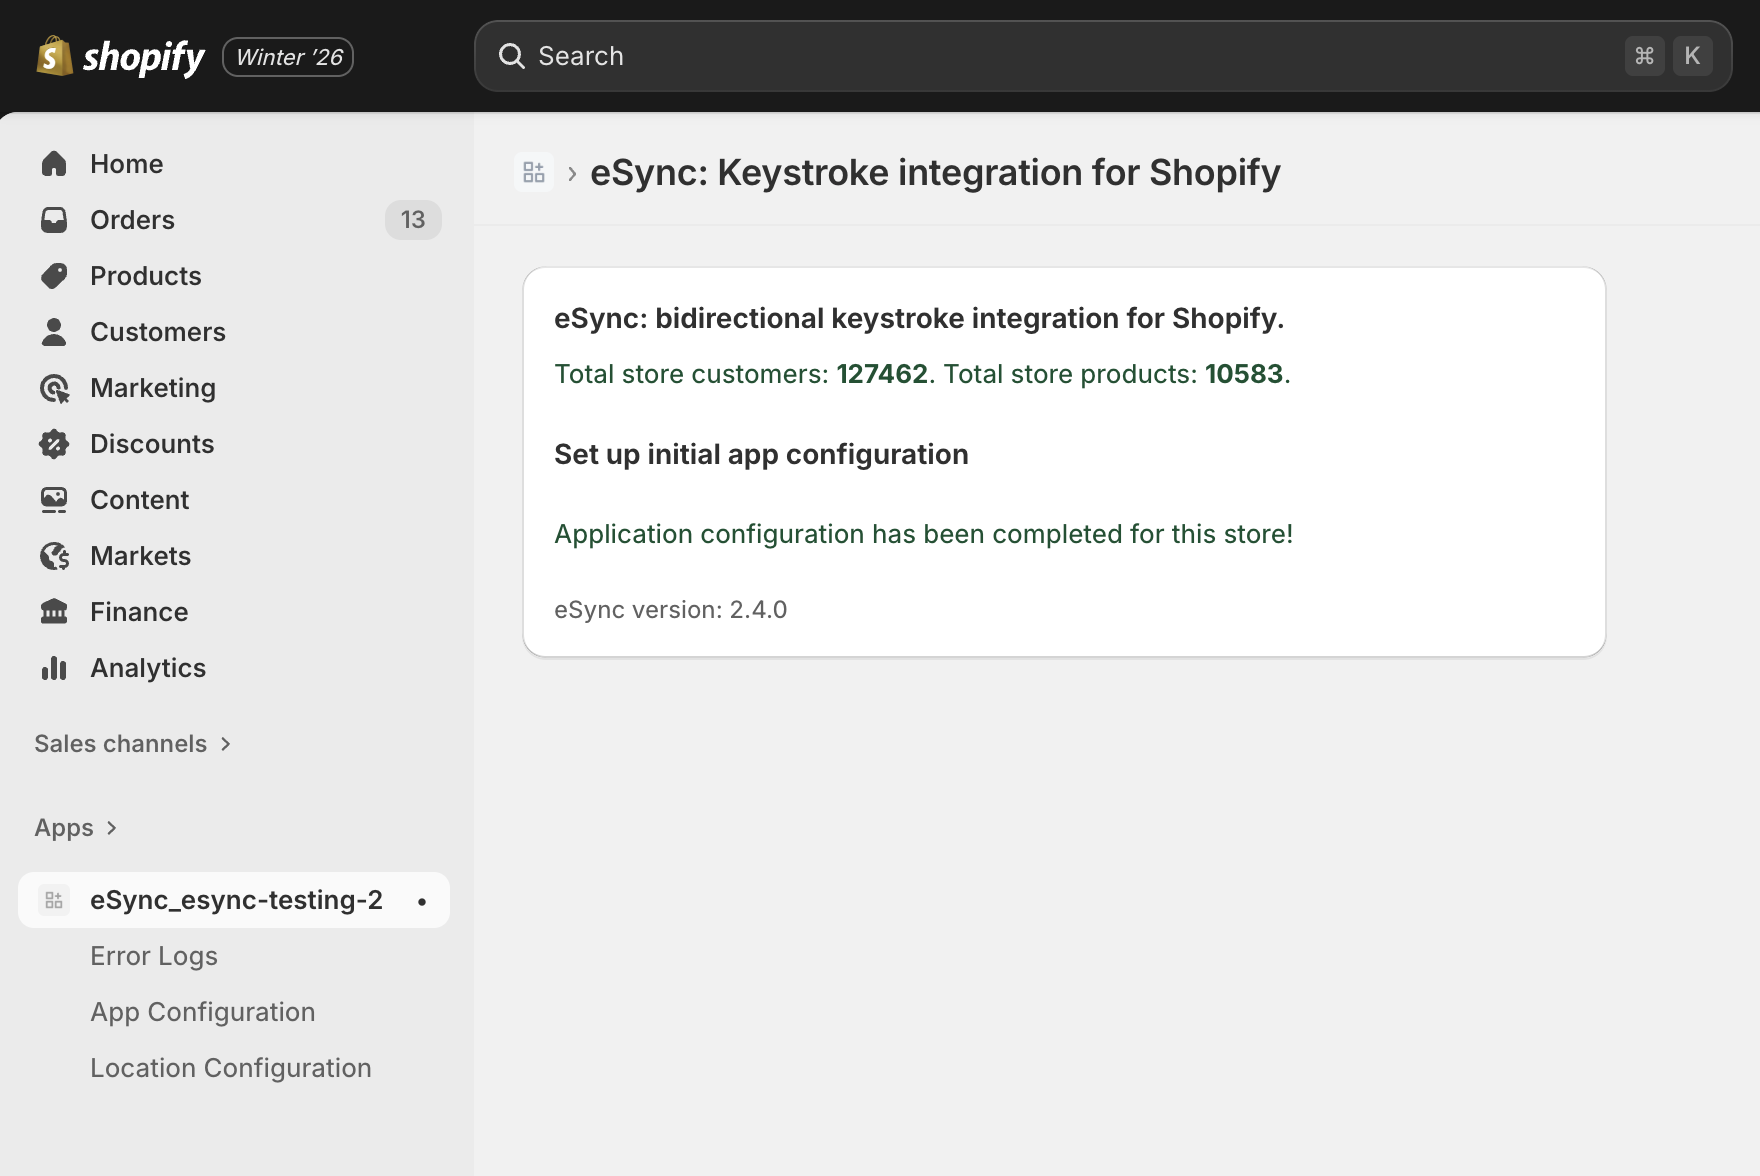Open the Error Logs page
This screenshot has height=1176, width=1760.
pyautogui.click(x=153, y=955)
